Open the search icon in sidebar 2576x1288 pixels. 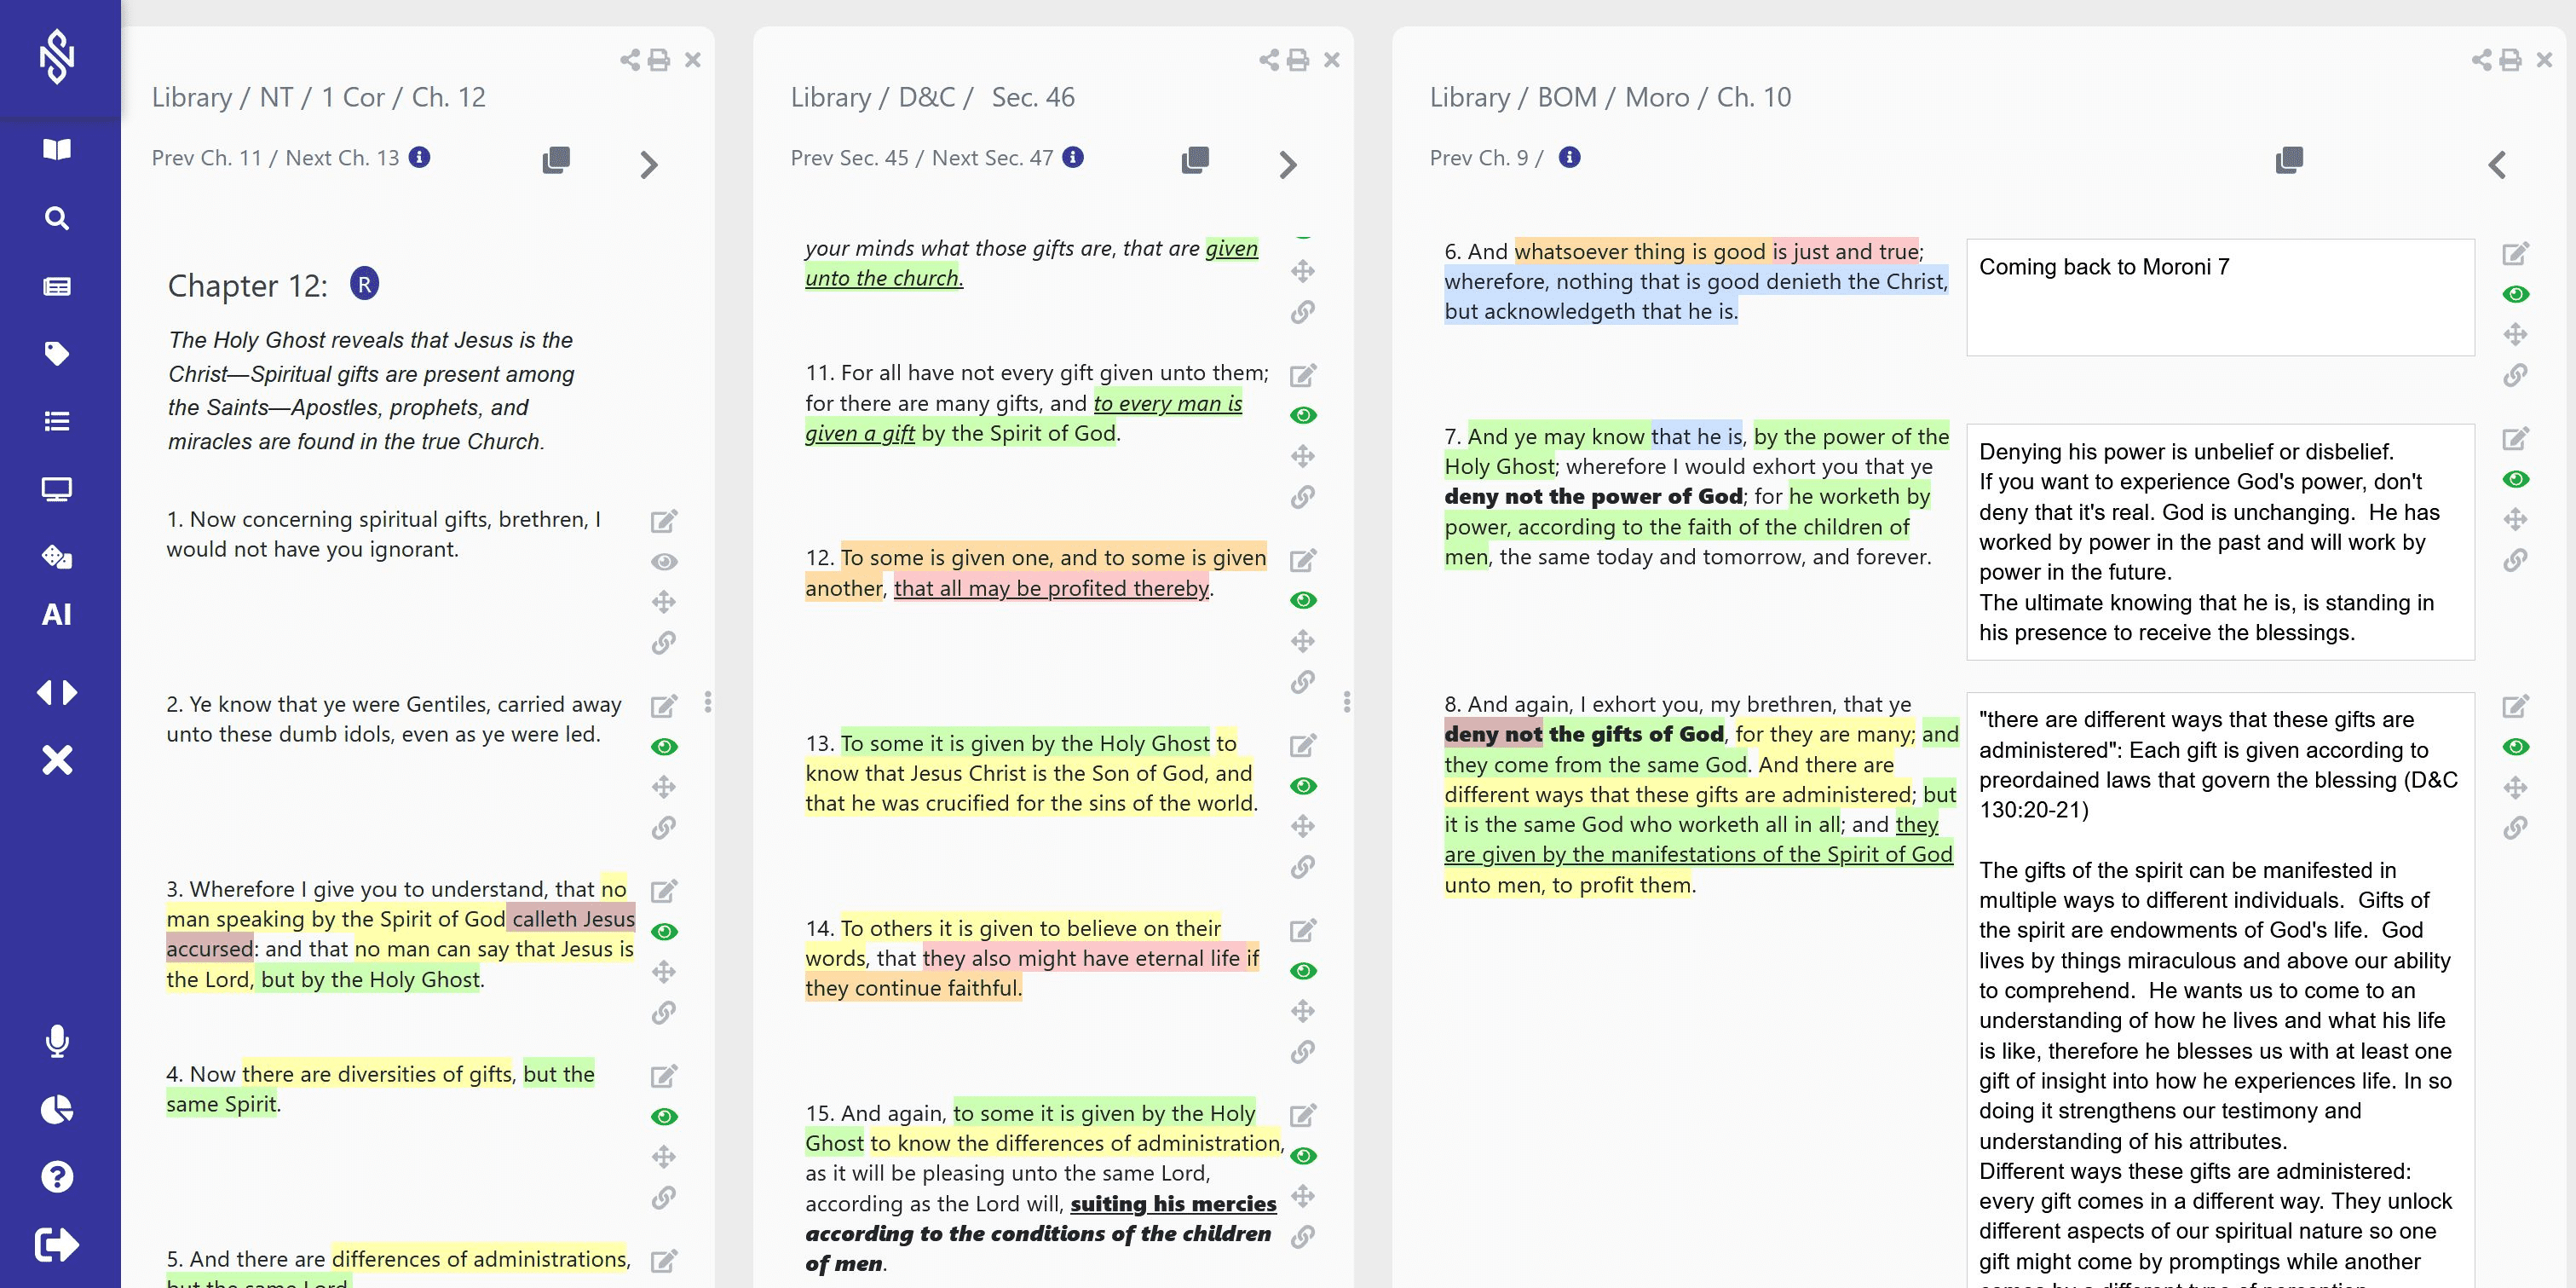coord(57,218)
